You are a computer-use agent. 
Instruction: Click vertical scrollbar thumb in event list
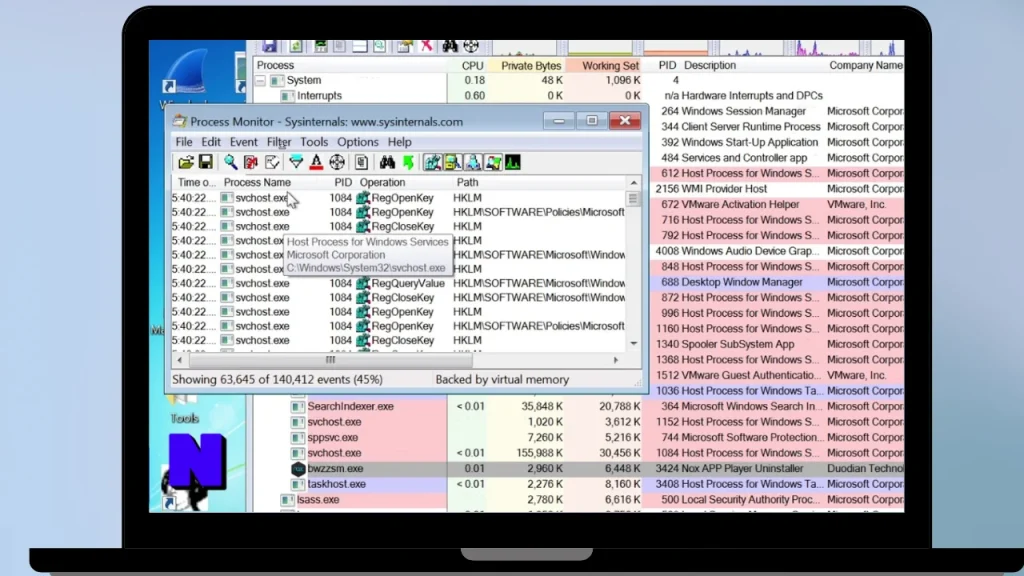click(x=633, y=199)
